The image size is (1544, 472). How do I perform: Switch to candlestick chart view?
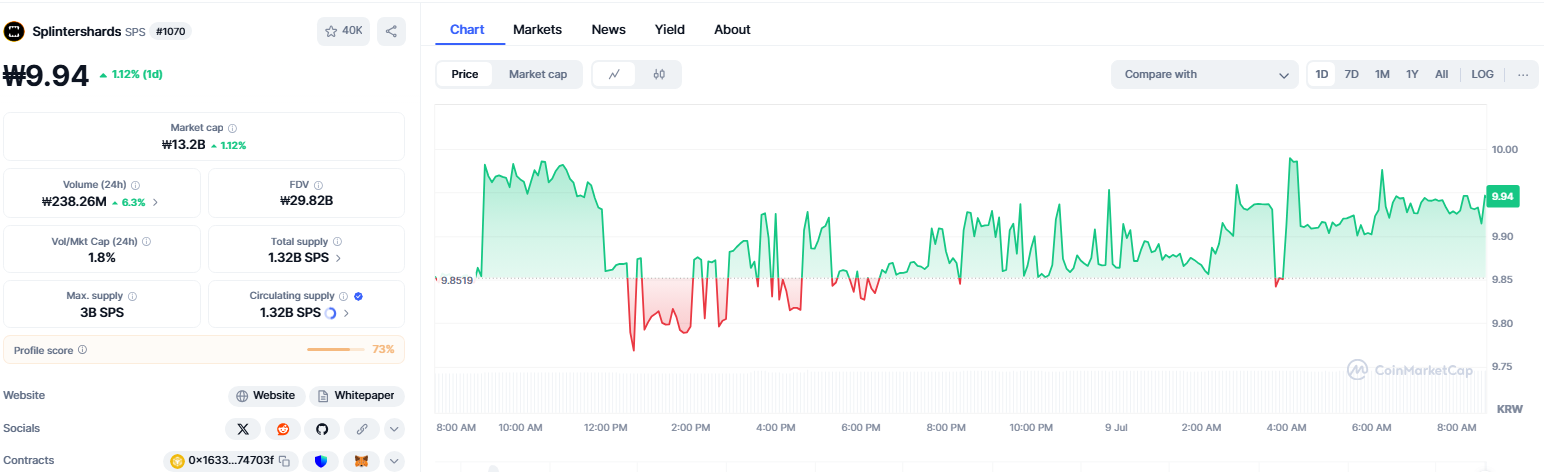tap(659, 74)
